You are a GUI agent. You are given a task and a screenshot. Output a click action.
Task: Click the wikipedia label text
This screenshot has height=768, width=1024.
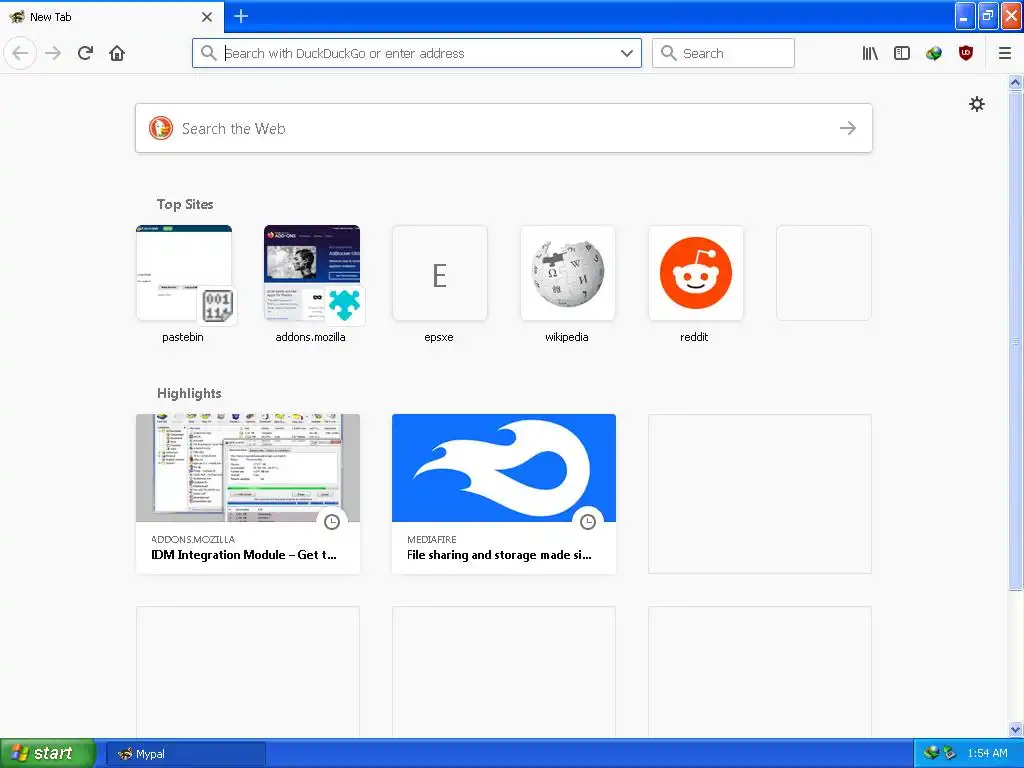point(567,337)
